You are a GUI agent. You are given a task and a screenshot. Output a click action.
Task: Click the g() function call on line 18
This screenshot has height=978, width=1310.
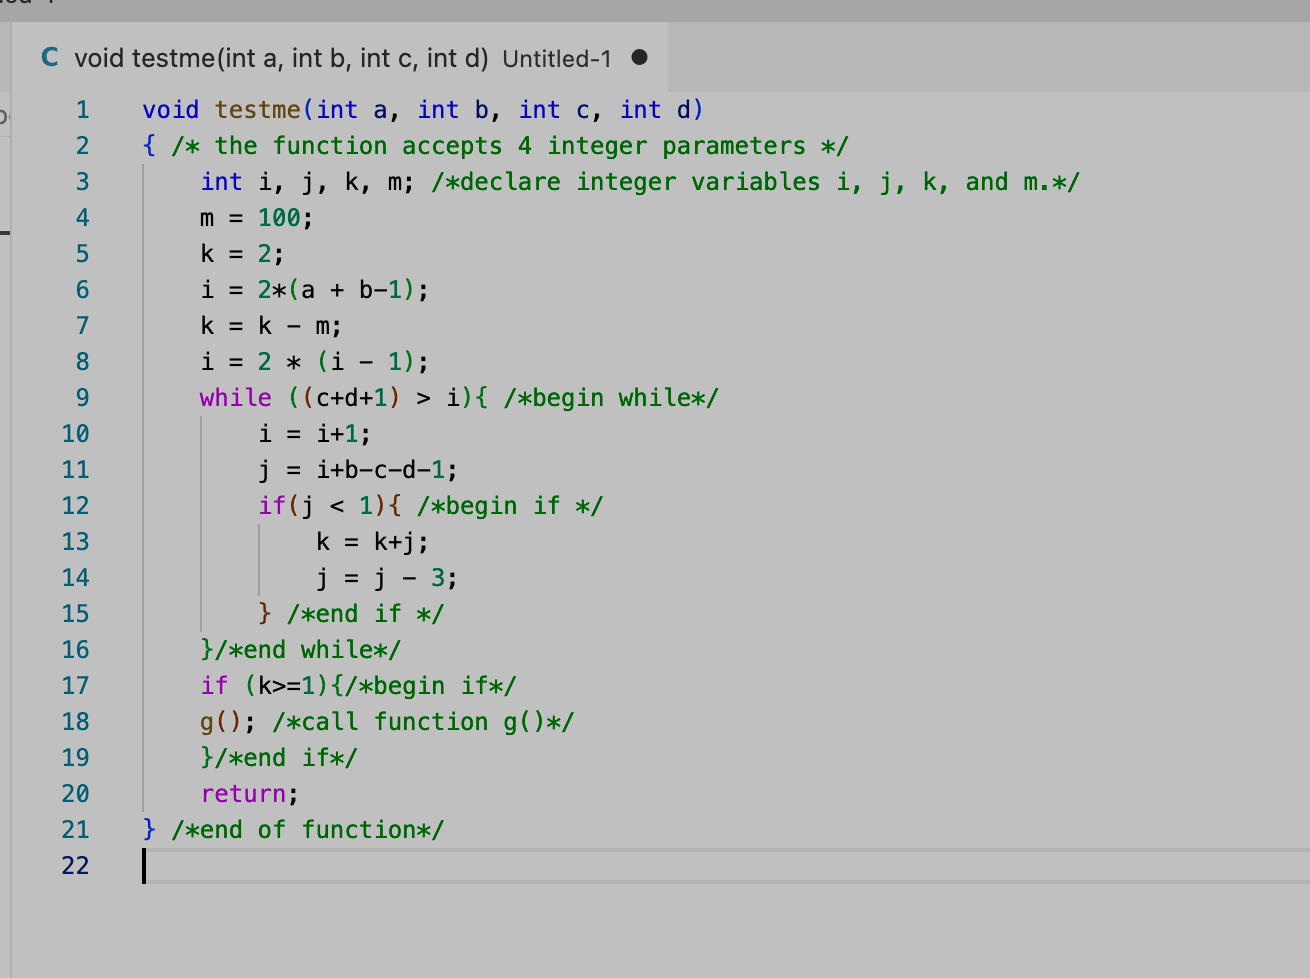216,721
